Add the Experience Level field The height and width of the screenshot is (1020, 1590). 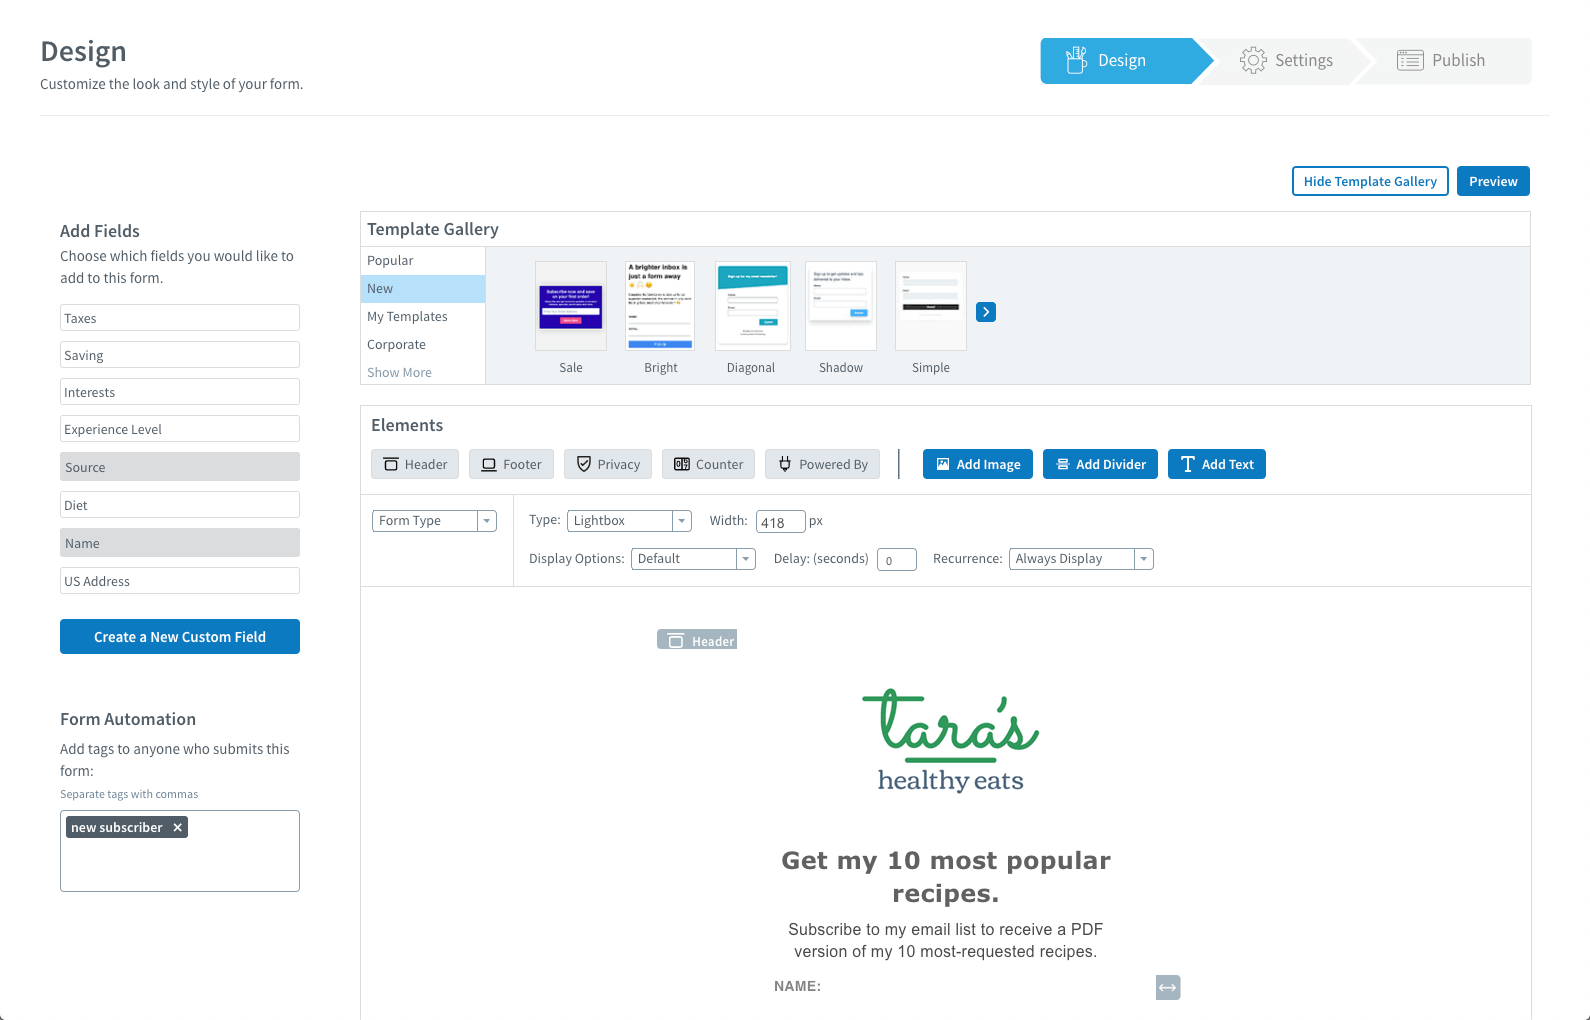pyautogui.click(x=180, y=429)
